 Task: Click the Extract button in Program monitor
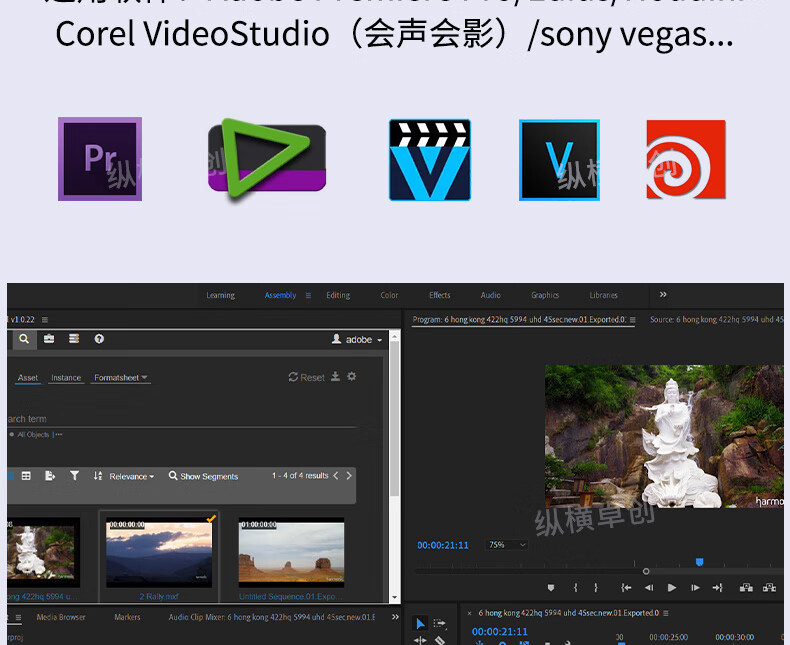click(769, 588)
